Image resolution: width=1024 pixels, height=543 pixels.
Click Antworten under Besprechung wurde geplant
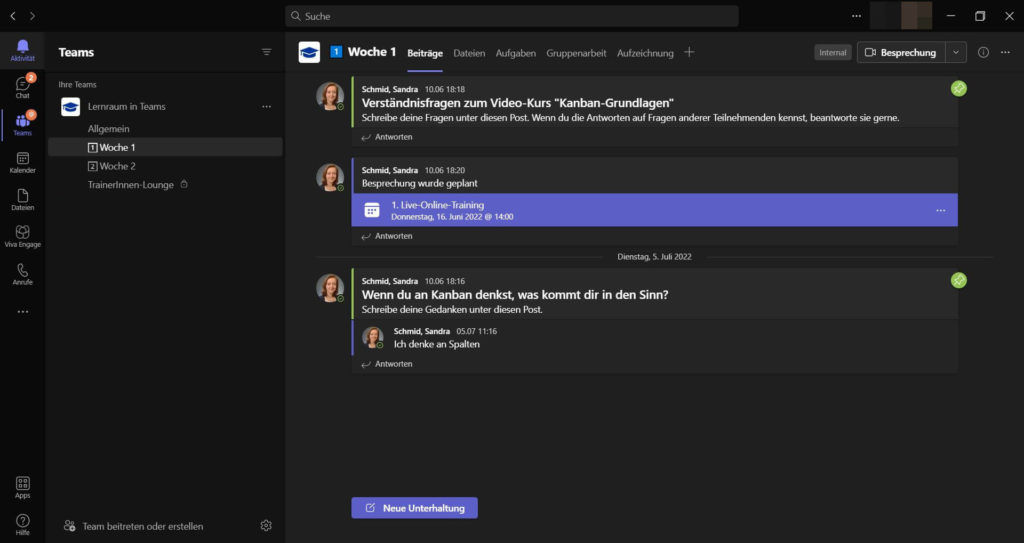tap(387, 236)
